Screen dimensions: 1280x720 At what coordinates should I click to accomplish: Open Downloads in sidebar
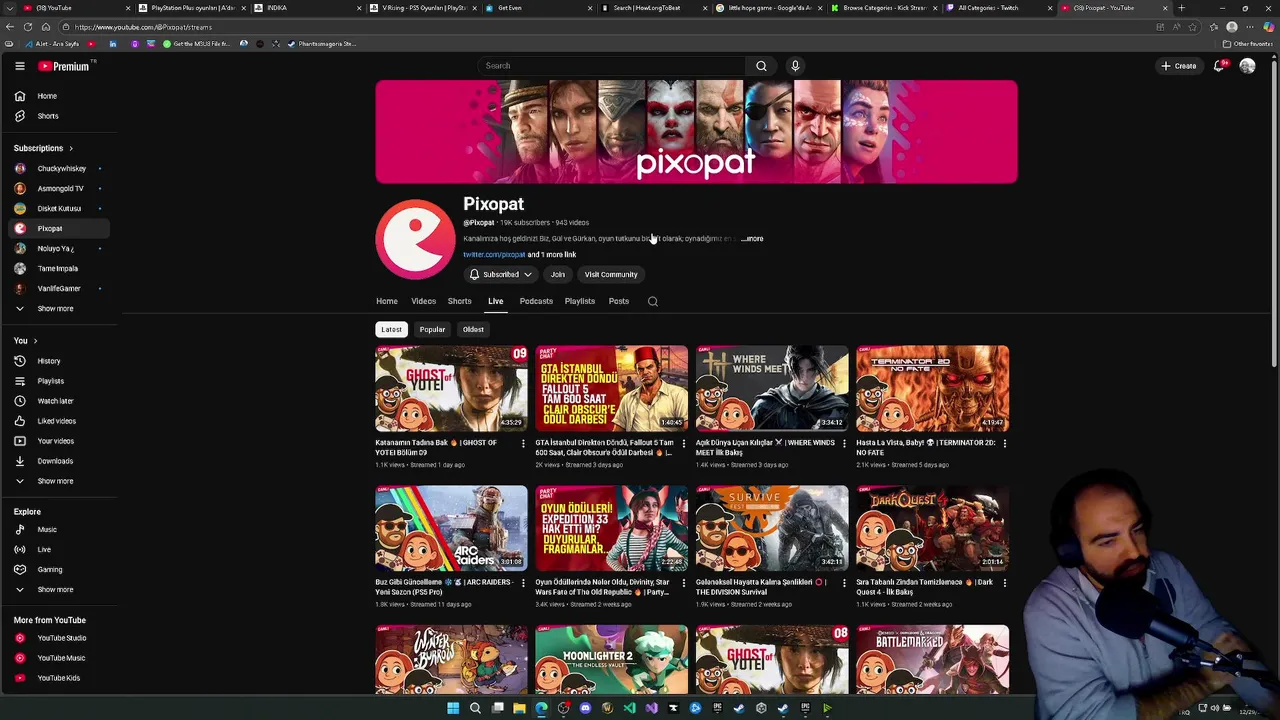tap(56, 461)
